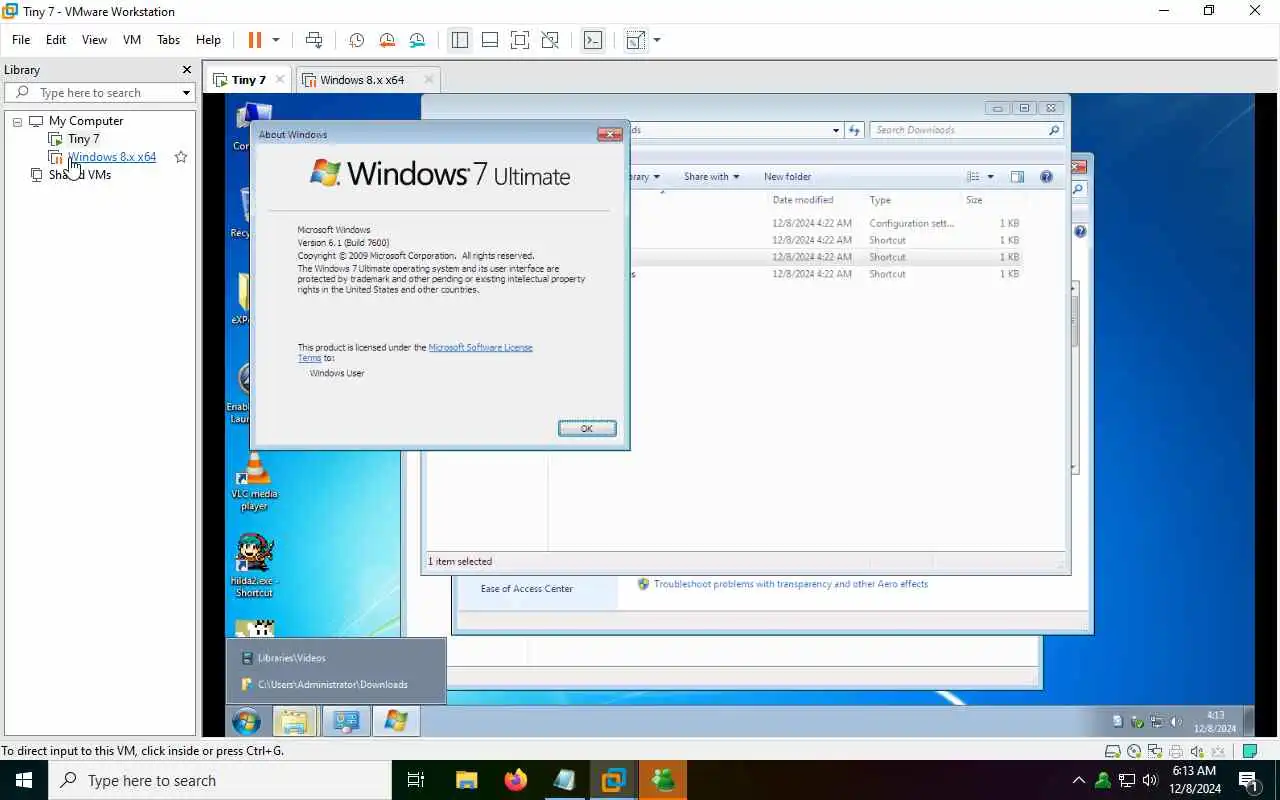Pause the virtual machine with the toolbar button
Screen dimensions: 1280x800
click(x=254, y=40)
